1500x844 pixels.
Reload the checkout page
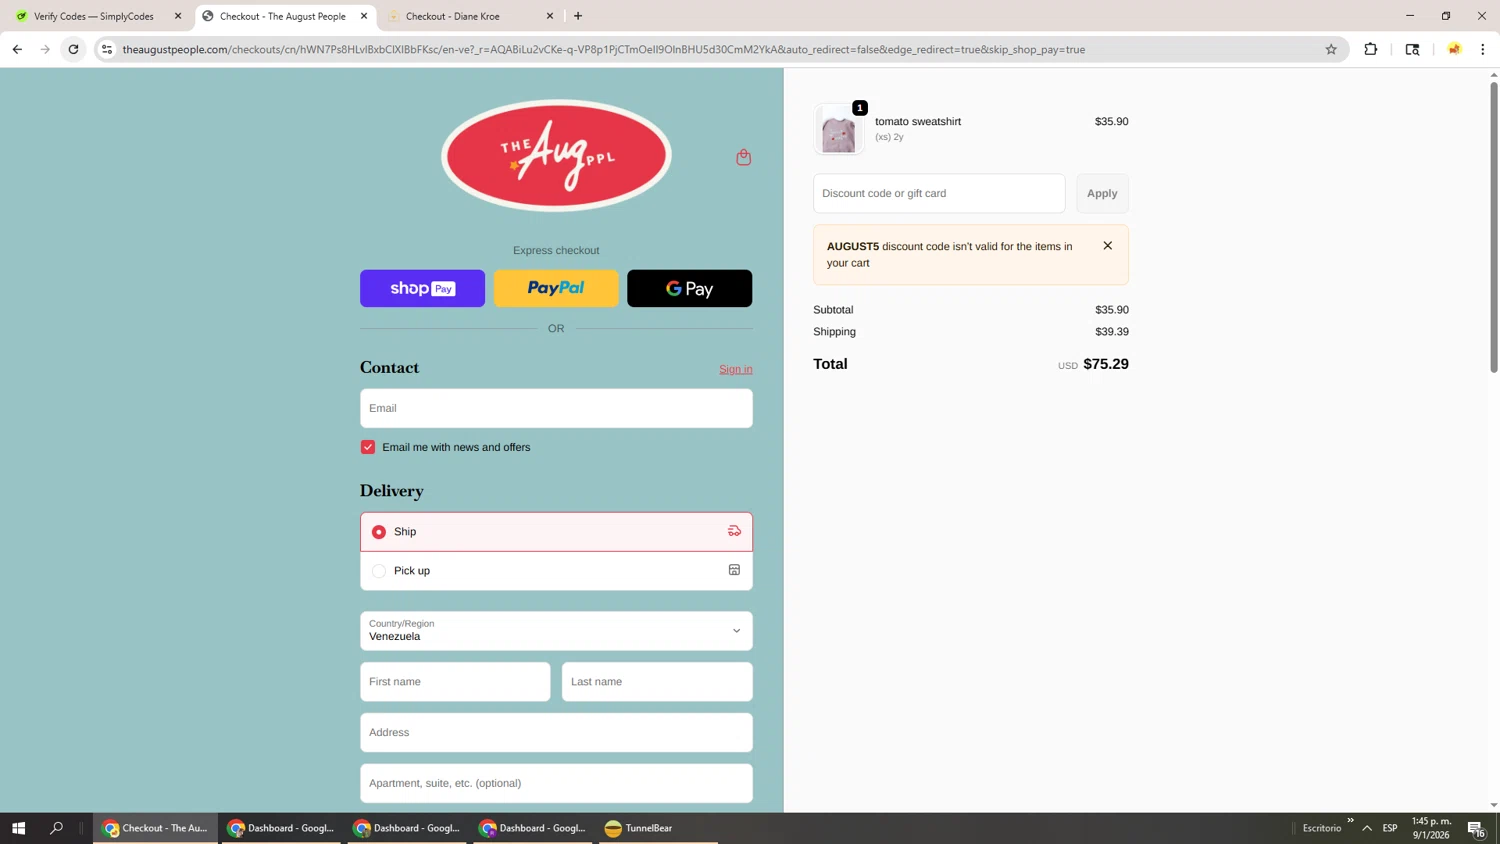pyautogui.click(x=73, y=49)
